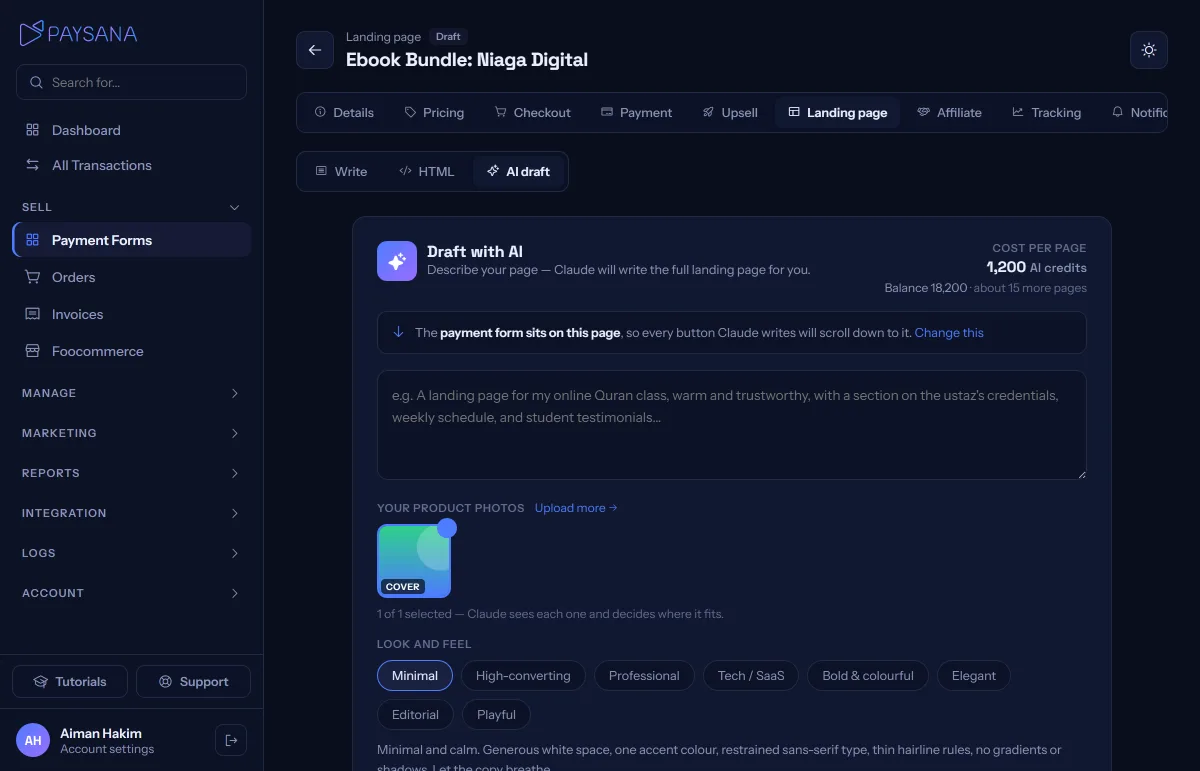Click the Dashboard grid icon
The width and height of the screenshot is (1200, 771).
(33, 130)
